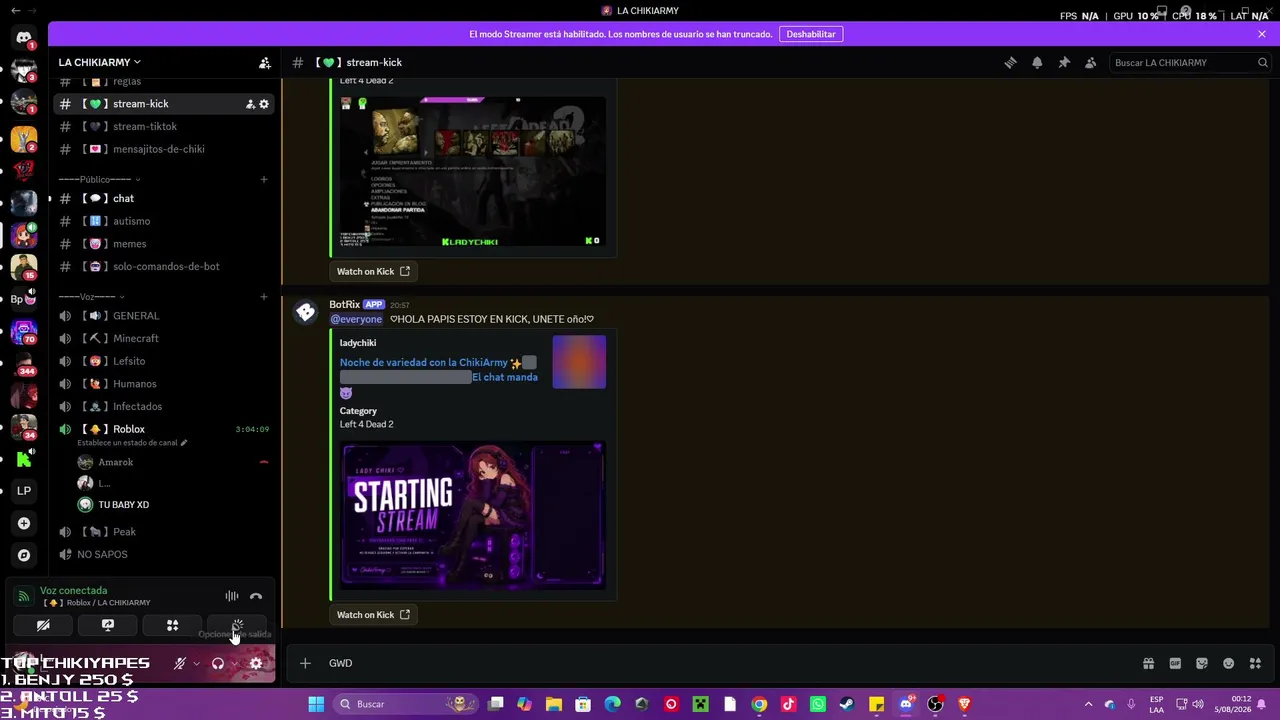Open the NO SAPOS channel

coord(163,554)
